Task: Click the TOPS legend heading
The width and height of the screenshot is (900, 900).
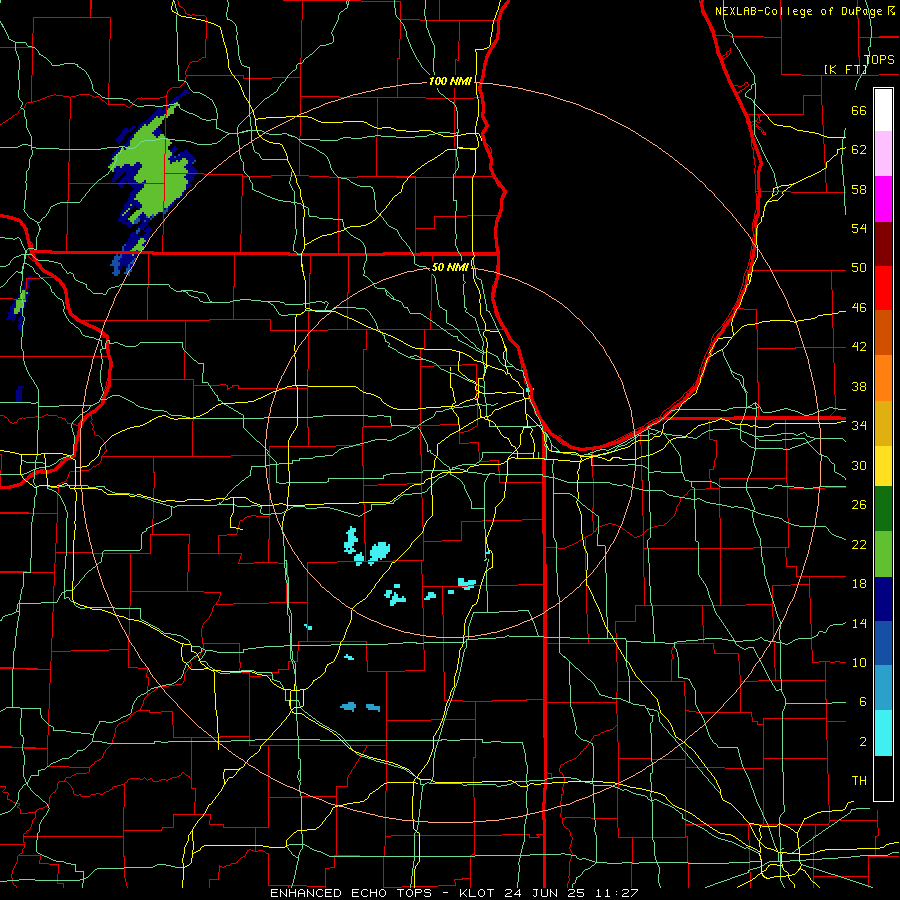Action: coord(879,59)
